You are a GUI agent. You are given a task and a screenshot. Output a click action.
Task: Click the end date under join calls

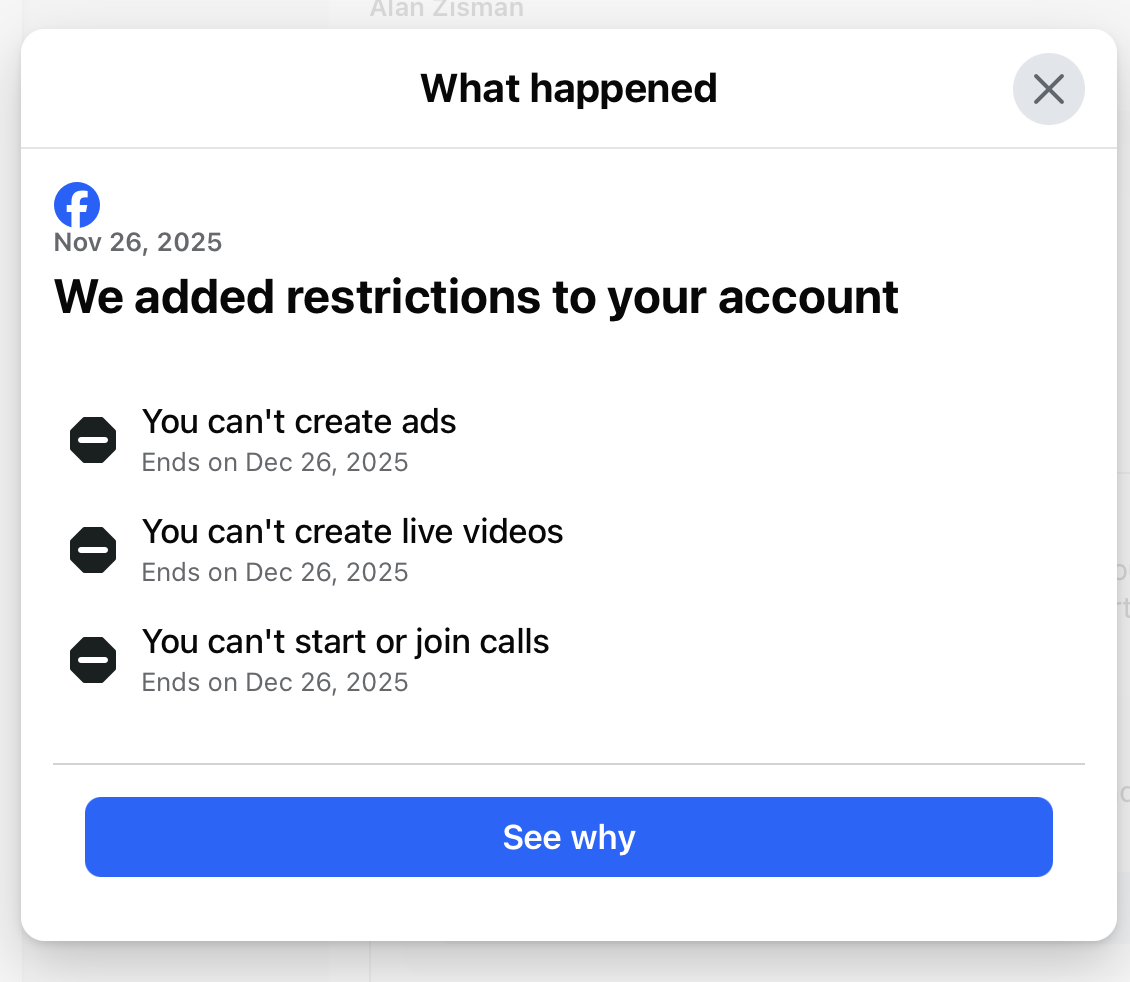tap(275, 682)
